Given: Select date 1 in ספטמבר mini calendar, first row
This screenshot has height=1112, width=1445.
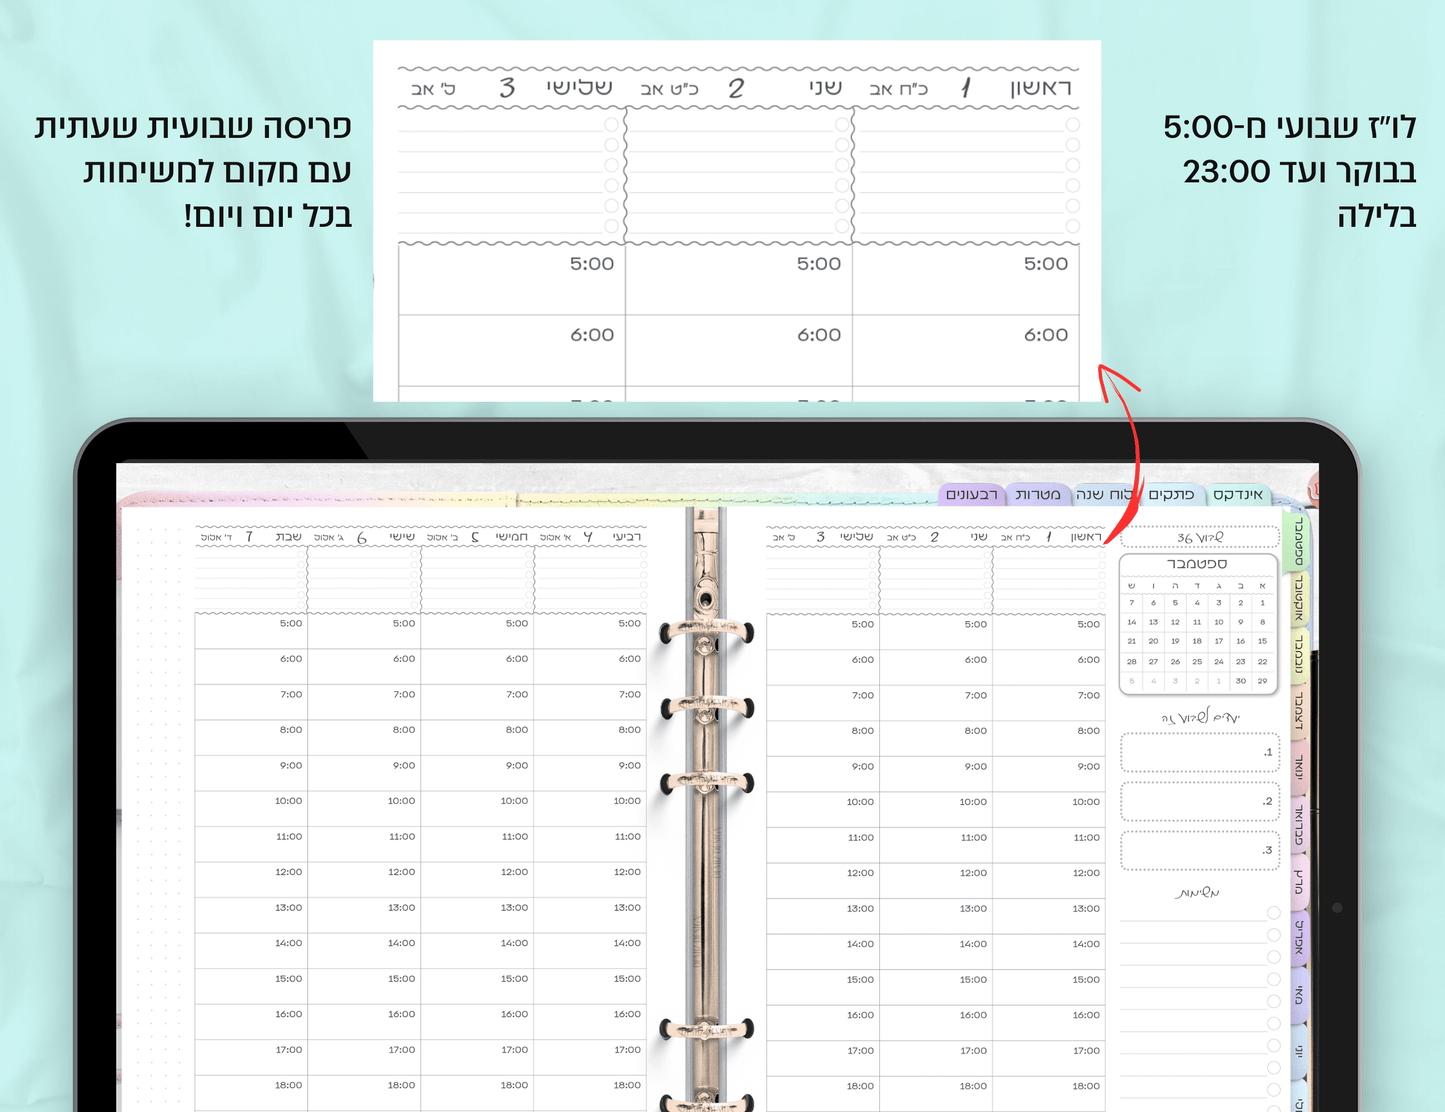Looking at the screenshot, I should tap(1262, 603).
